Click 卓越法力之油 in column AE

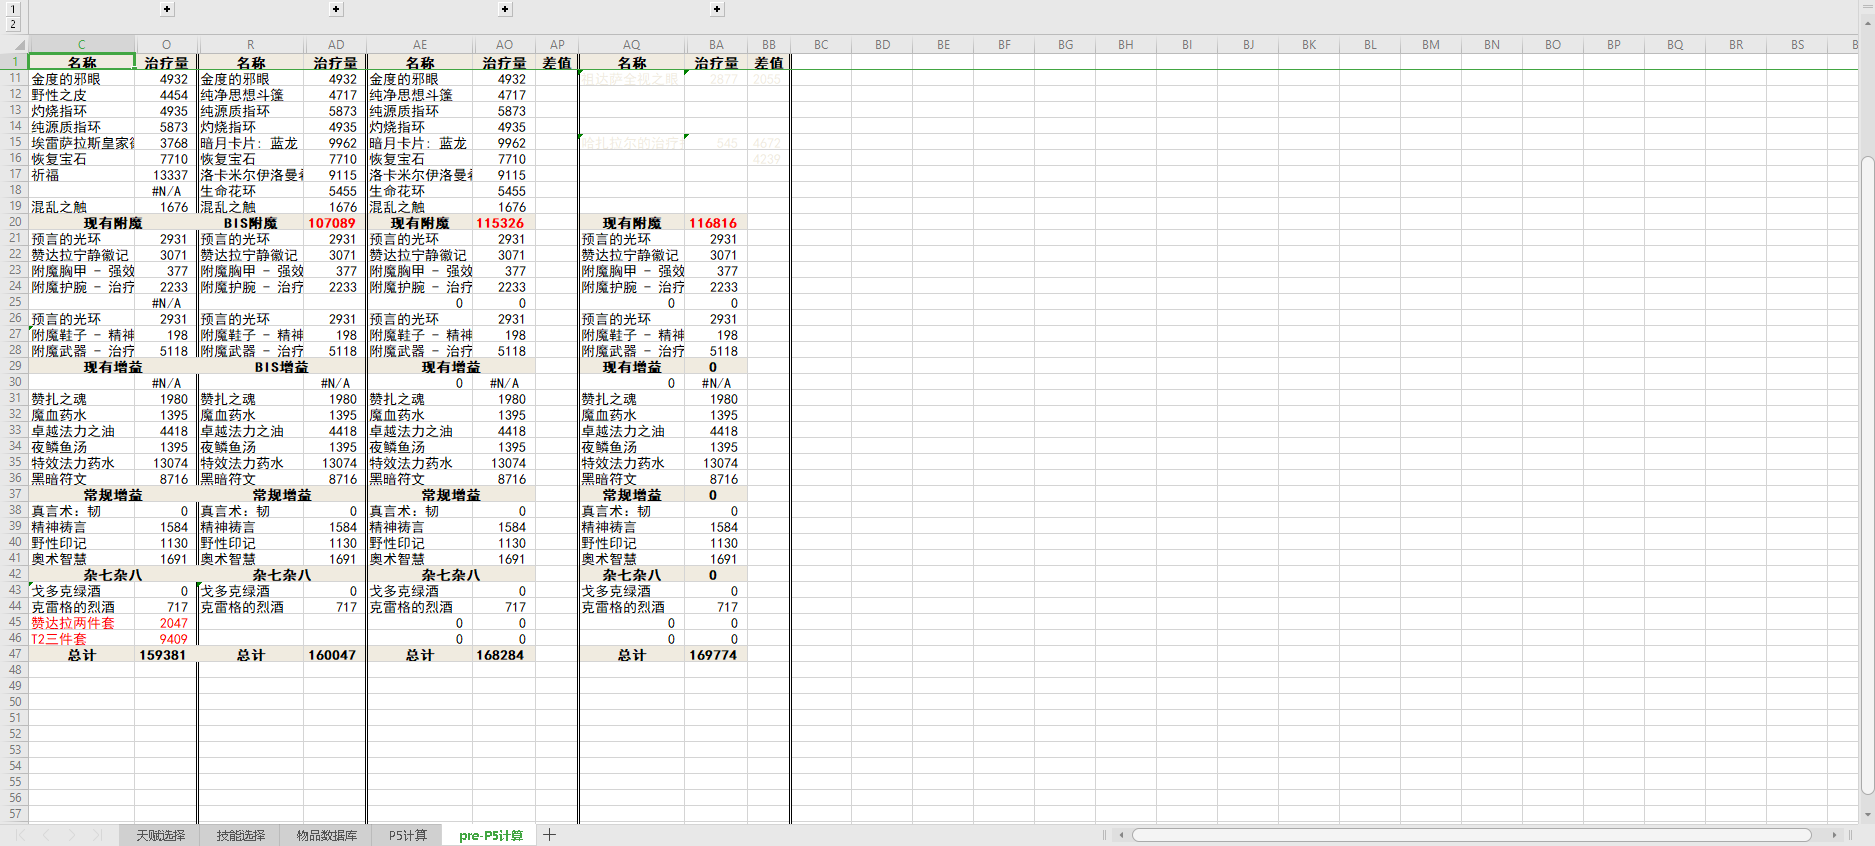click(420, 431)
